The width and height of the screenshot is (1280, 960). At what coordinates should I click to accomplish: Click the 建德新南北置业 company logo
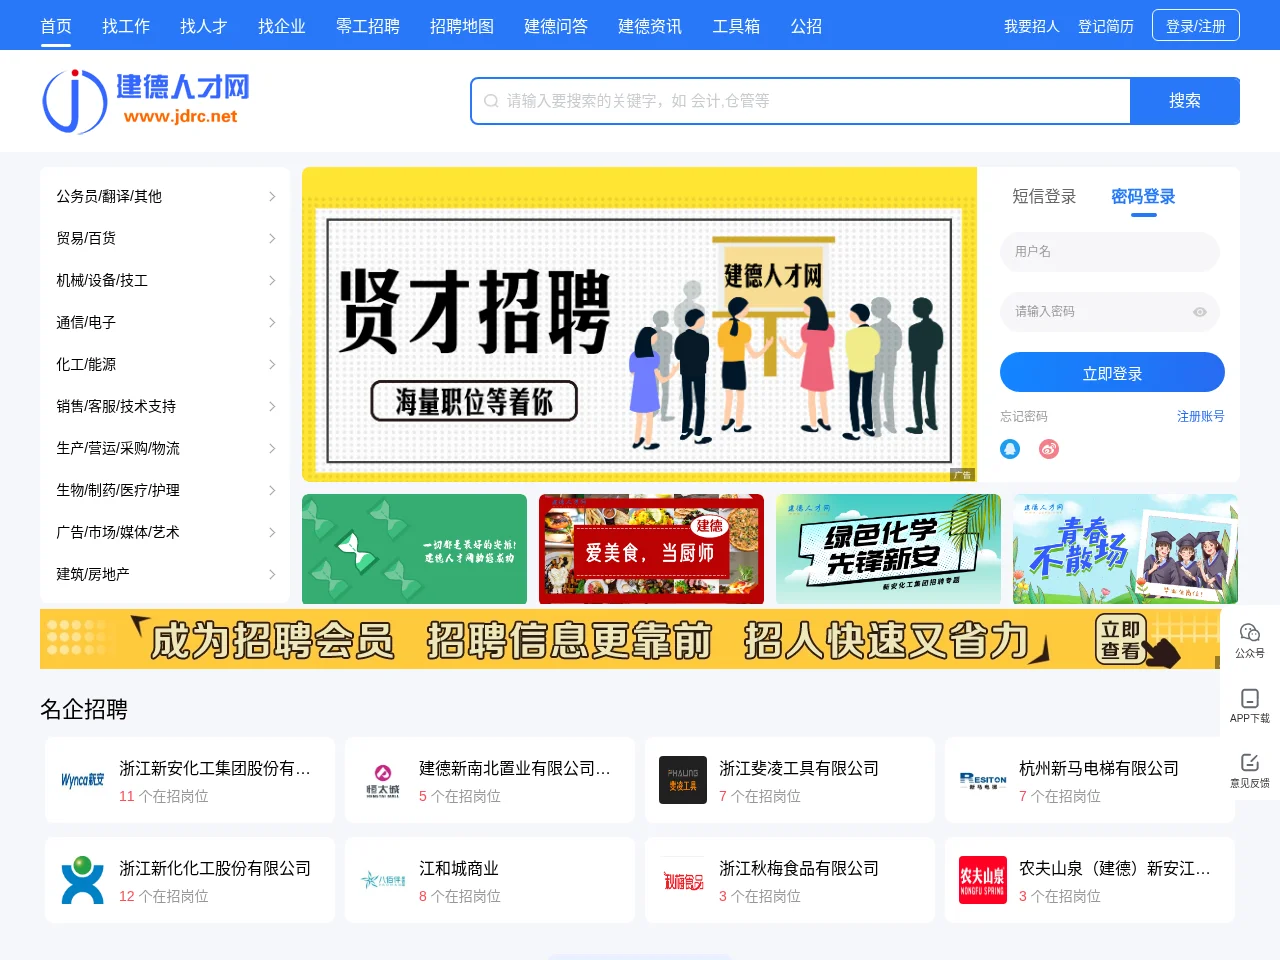[382, 780]
